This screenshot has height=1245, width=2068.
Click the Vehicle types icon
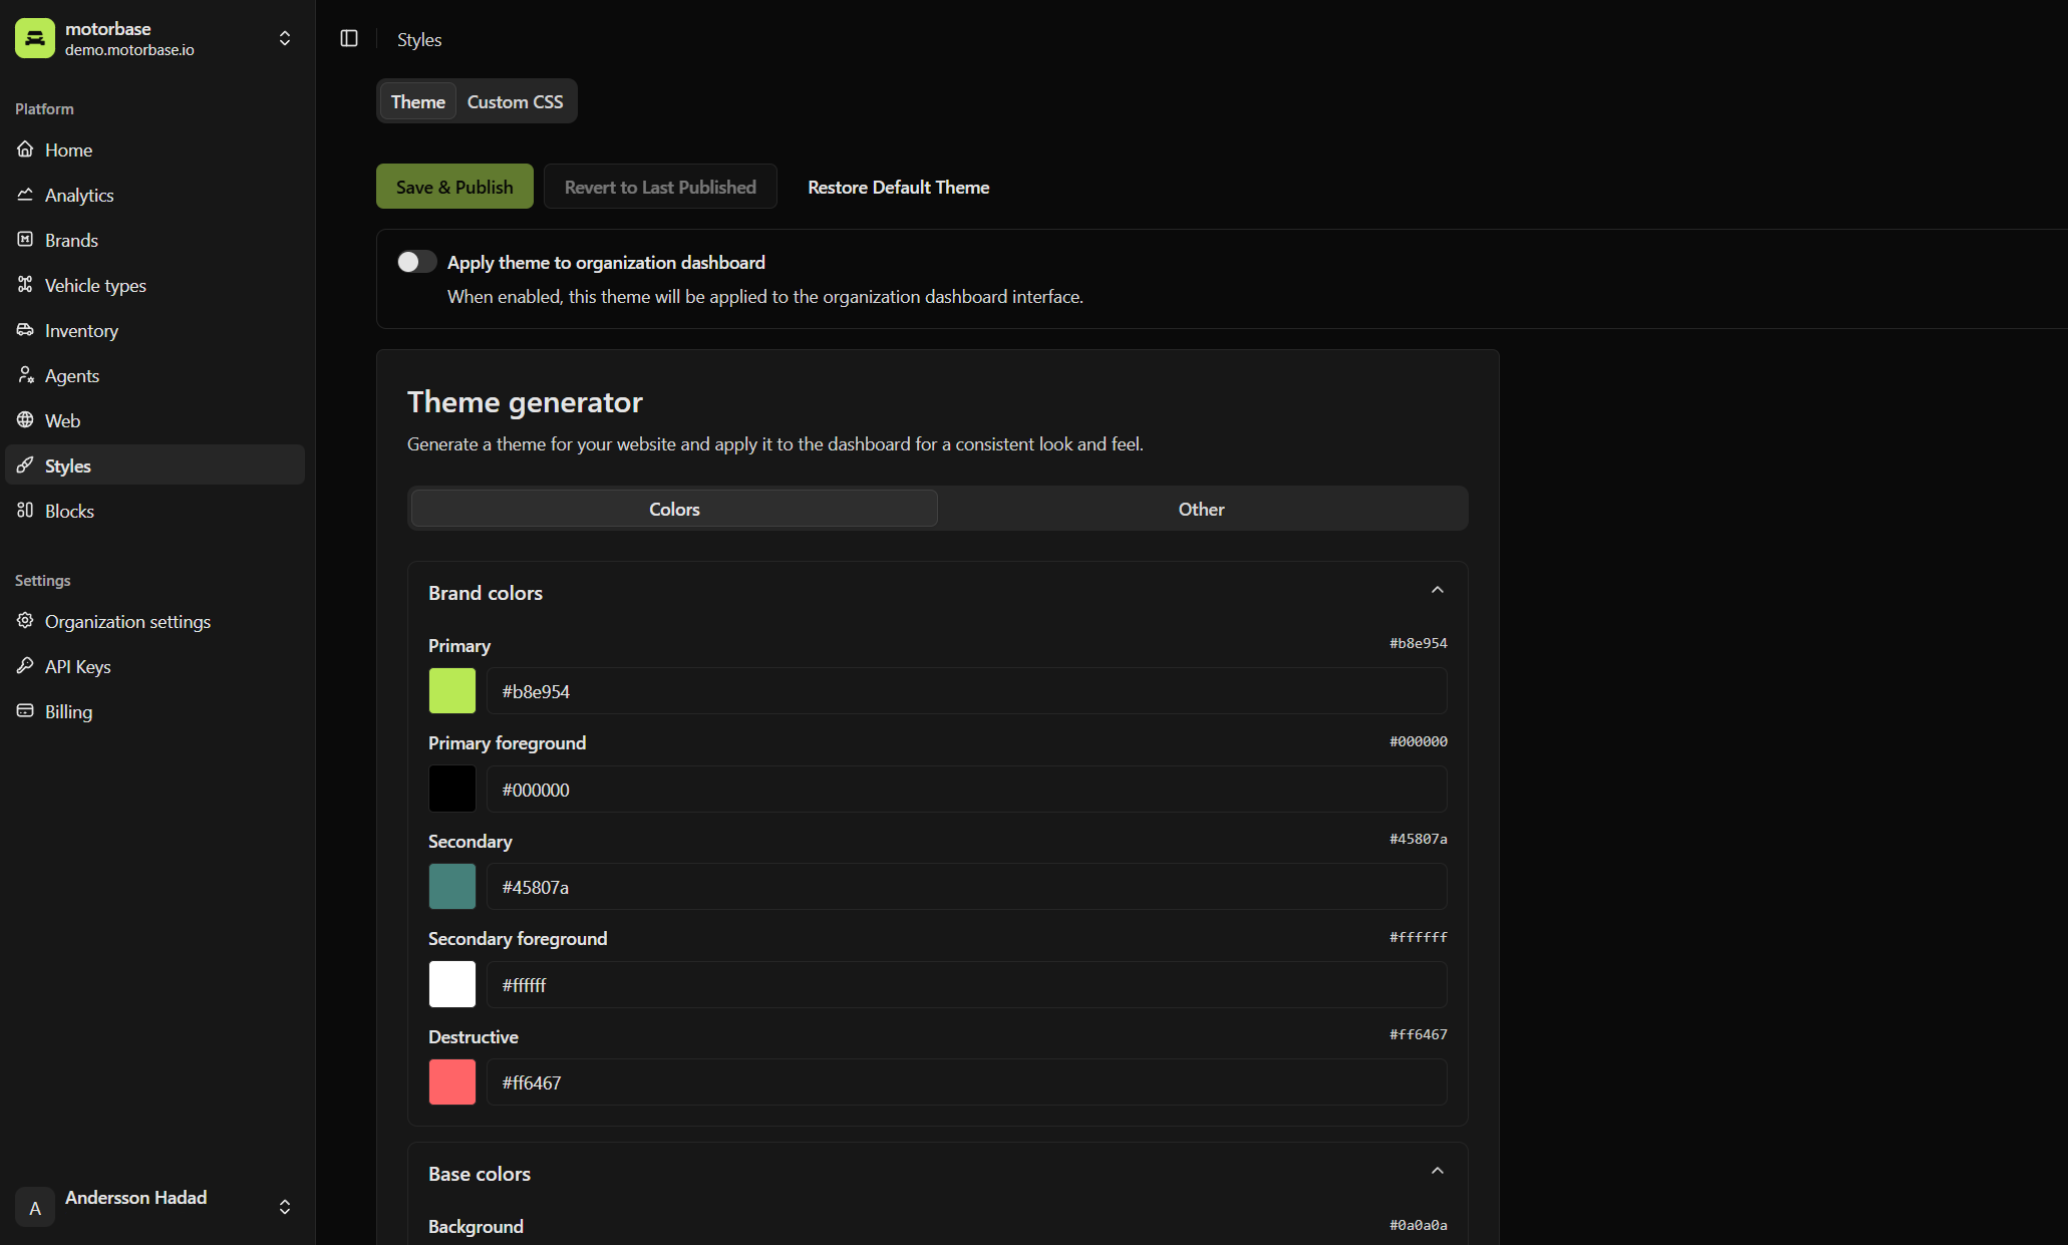25,284
